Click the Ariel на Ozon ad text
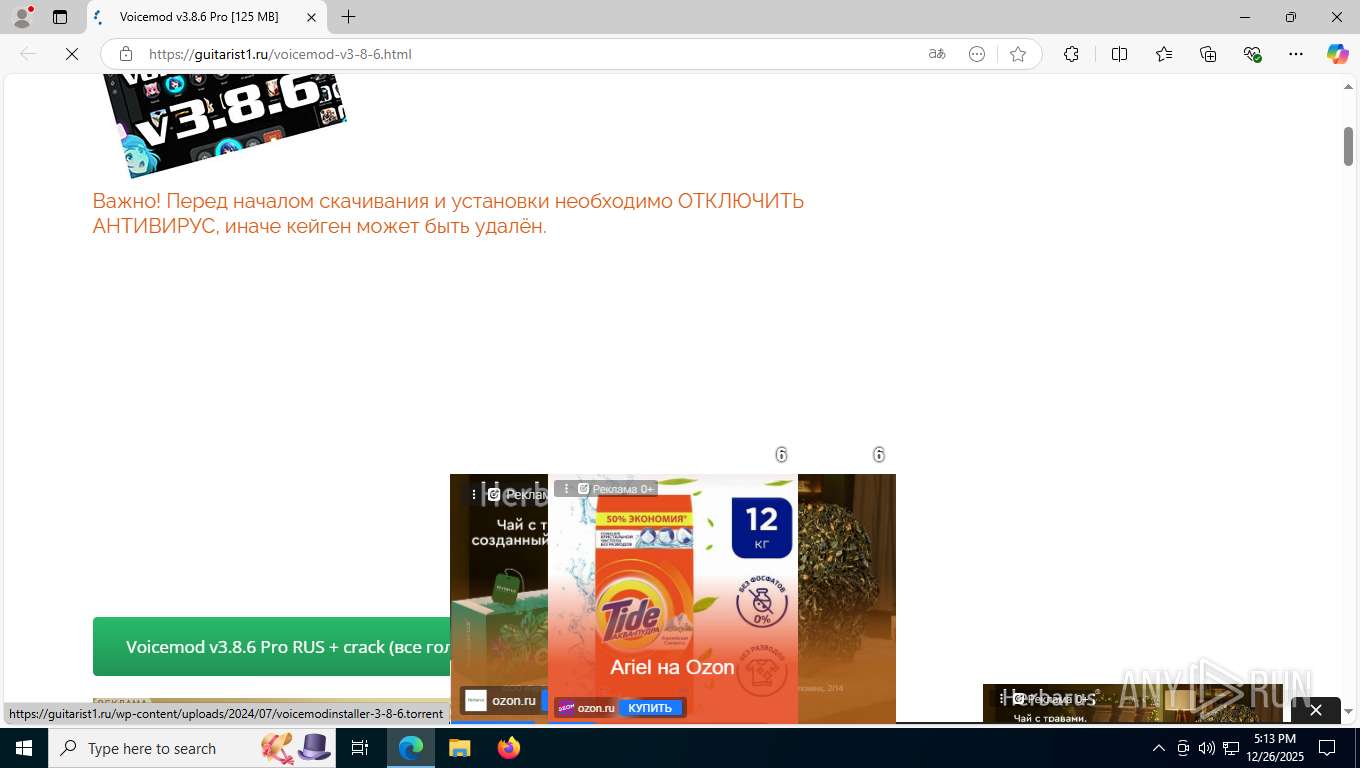 tap(672, 667)
